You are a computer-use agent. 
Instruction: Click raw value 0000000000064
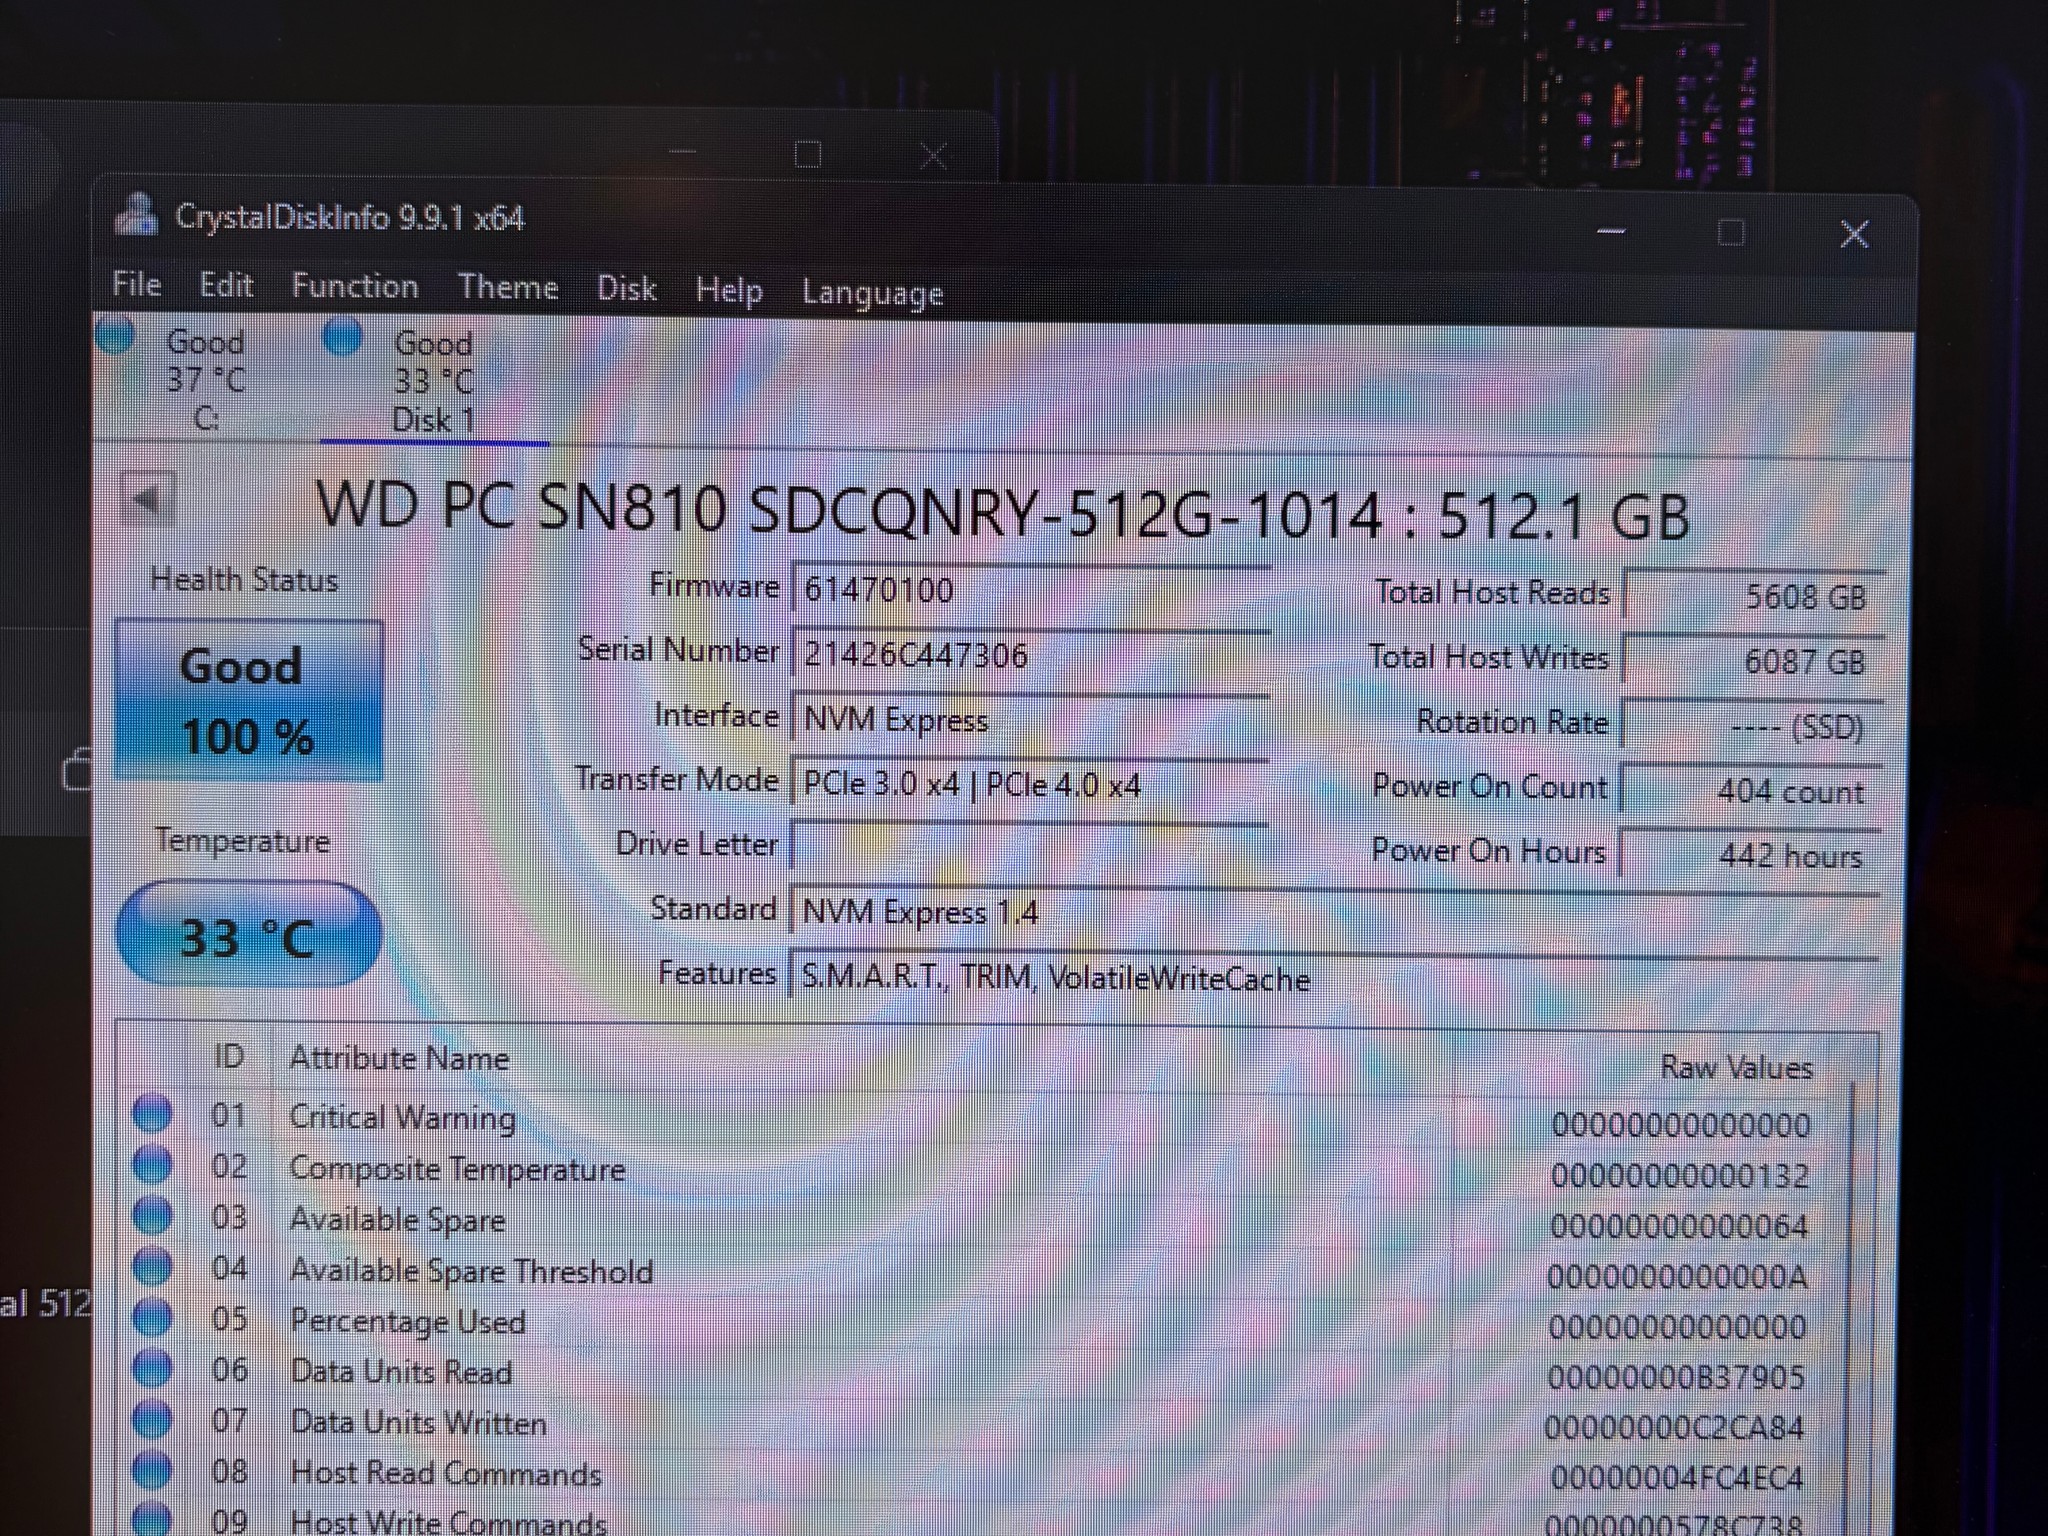pos(1679,1226)
